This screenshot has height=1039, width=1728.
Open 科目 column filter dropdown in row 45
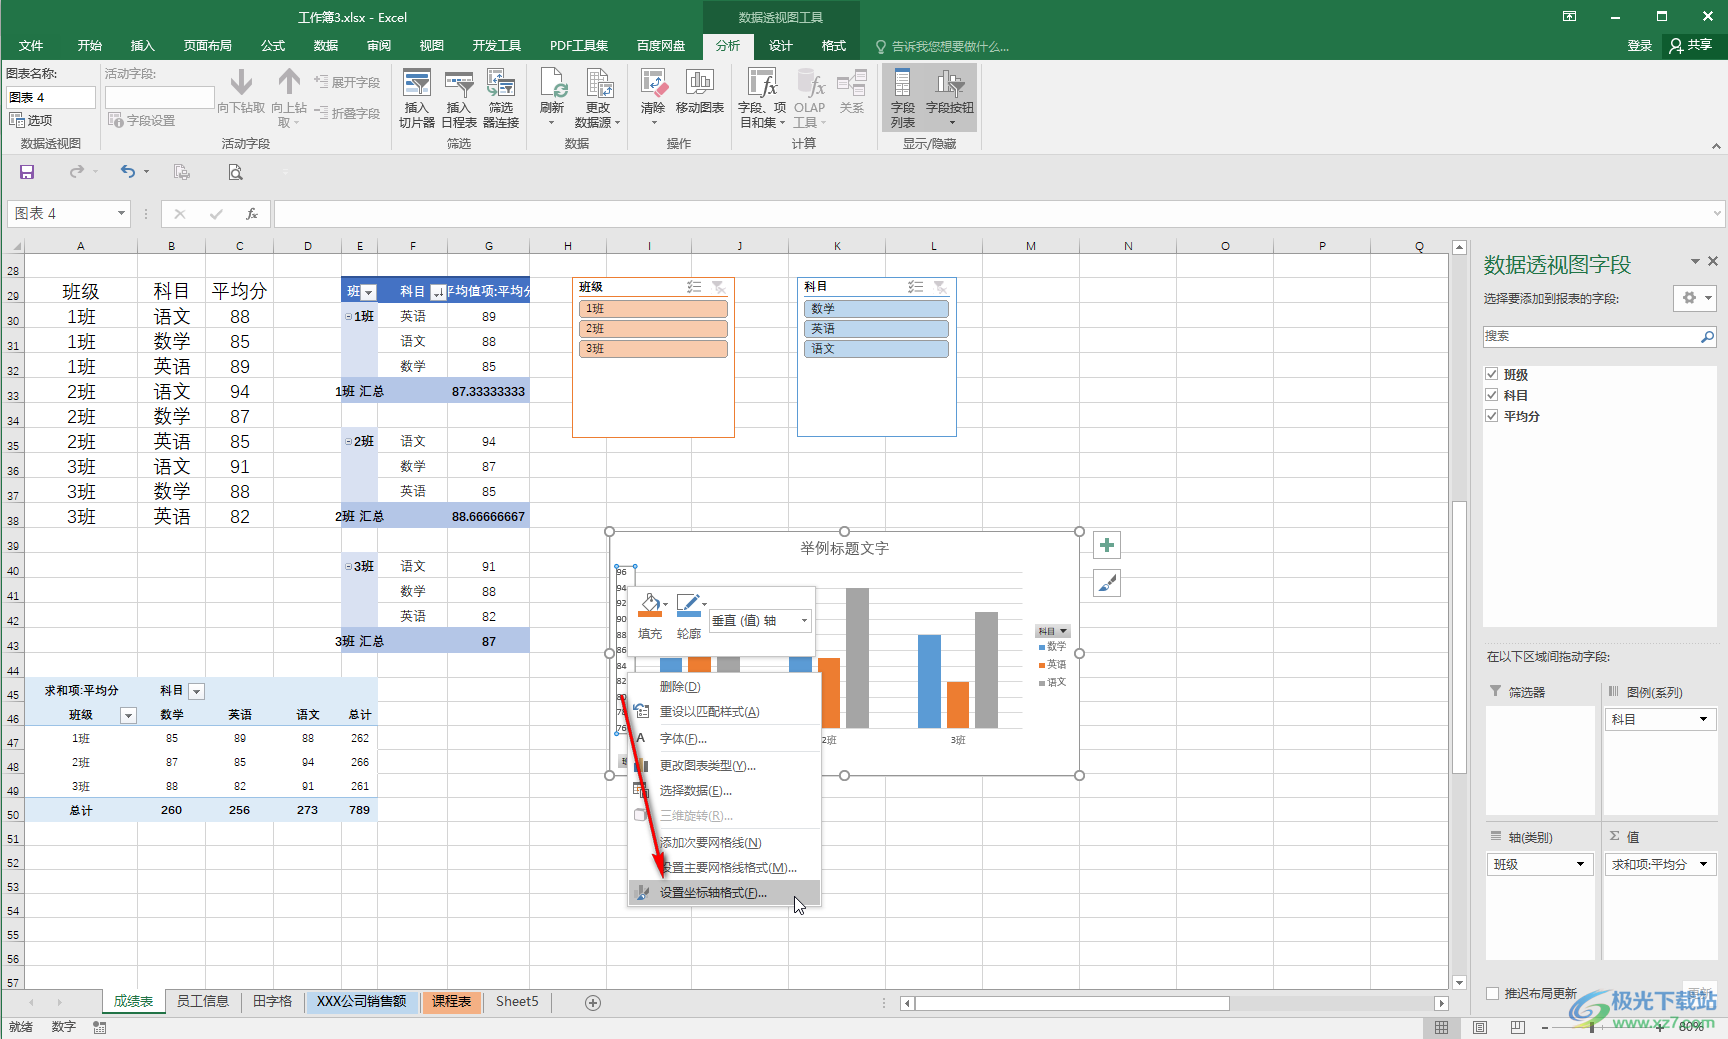point(196,691)
